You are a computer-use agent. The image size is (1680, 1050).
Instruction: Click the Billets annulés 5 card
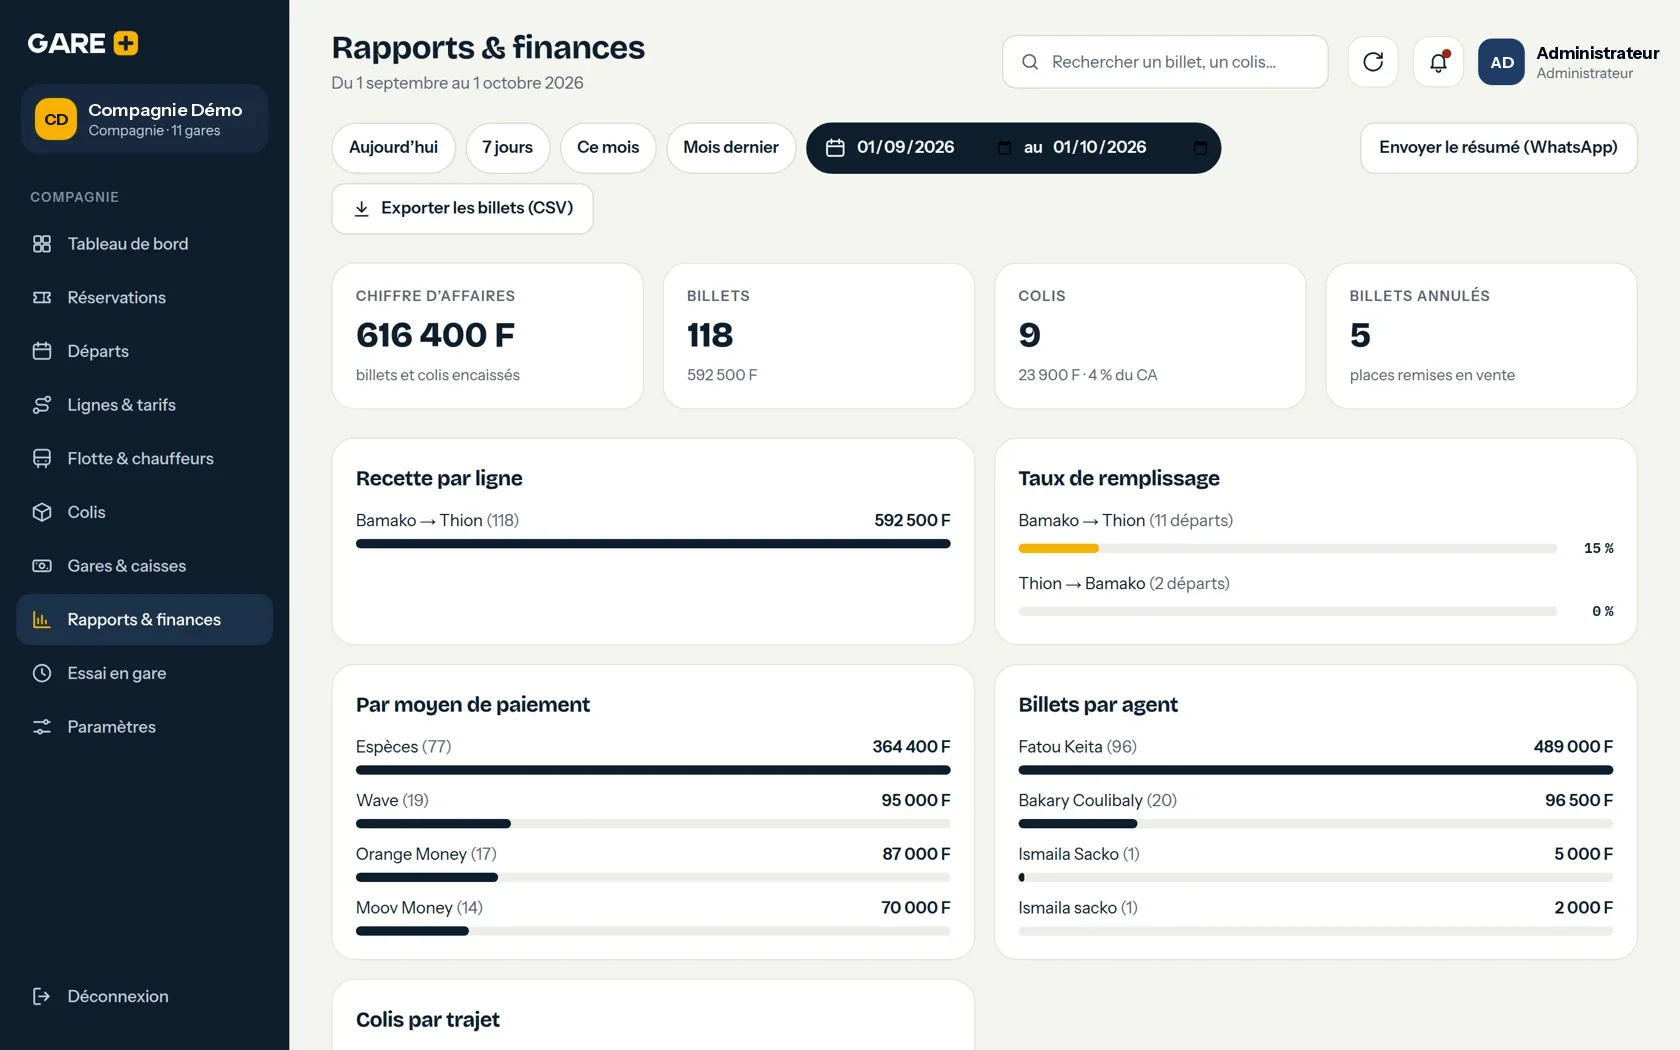1481,336
